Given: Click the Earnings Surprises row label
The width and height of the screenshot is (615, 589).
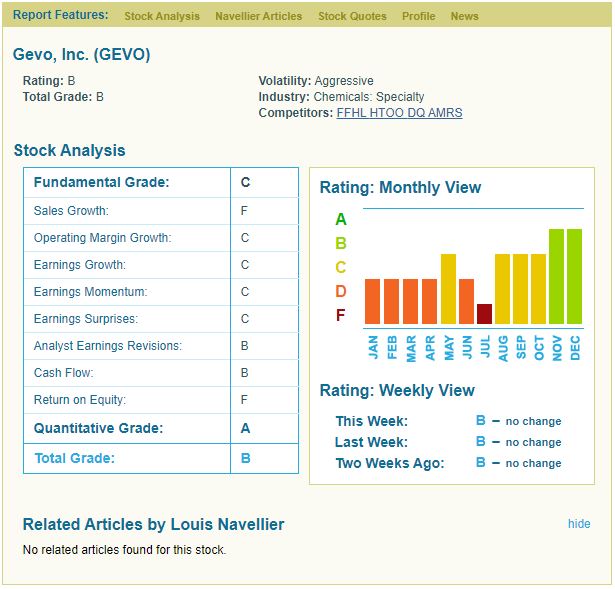Looking at the screenshot, I should click(x=86, y=319).
